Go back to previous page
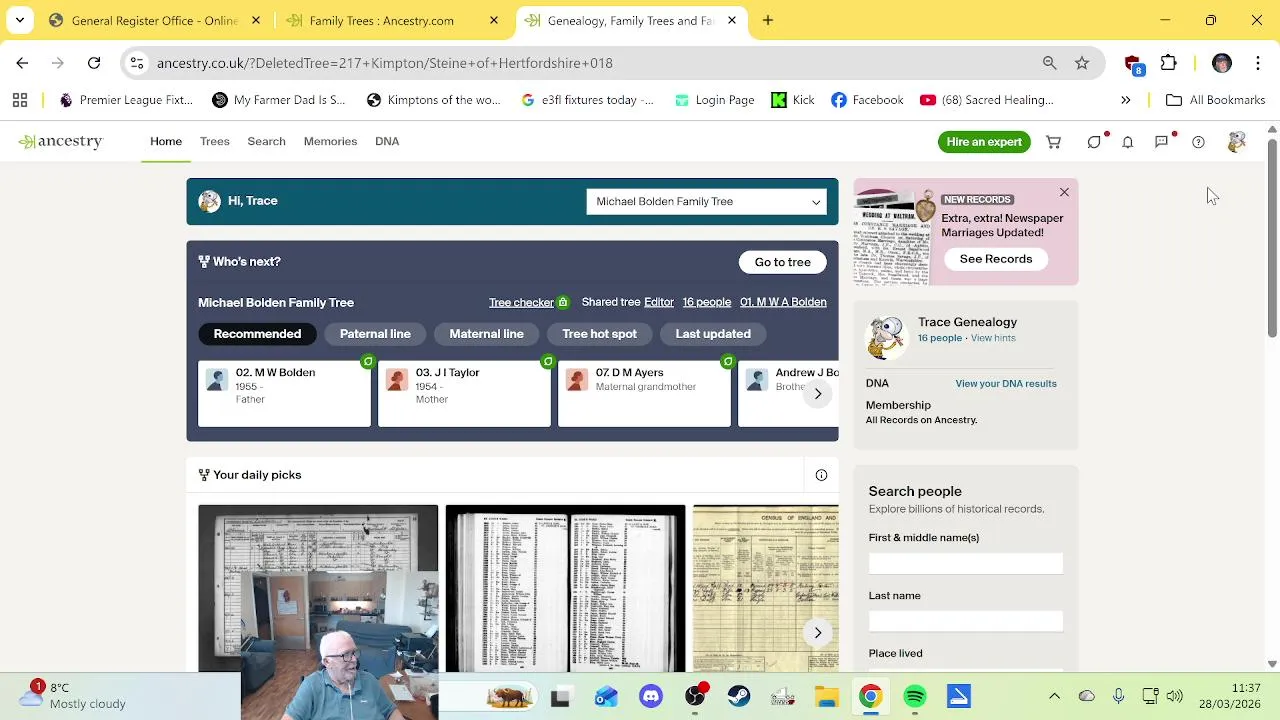Screen dimensions: 1280x720 [x=22, y=63]
